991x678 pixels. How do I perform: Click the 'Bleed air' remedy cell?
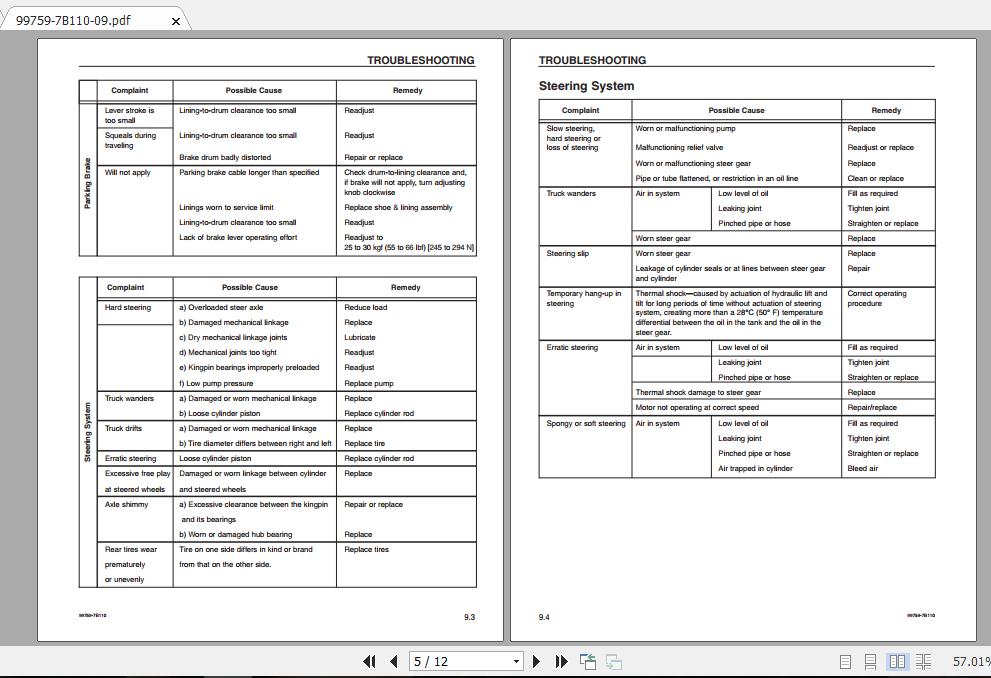(862, 468)
